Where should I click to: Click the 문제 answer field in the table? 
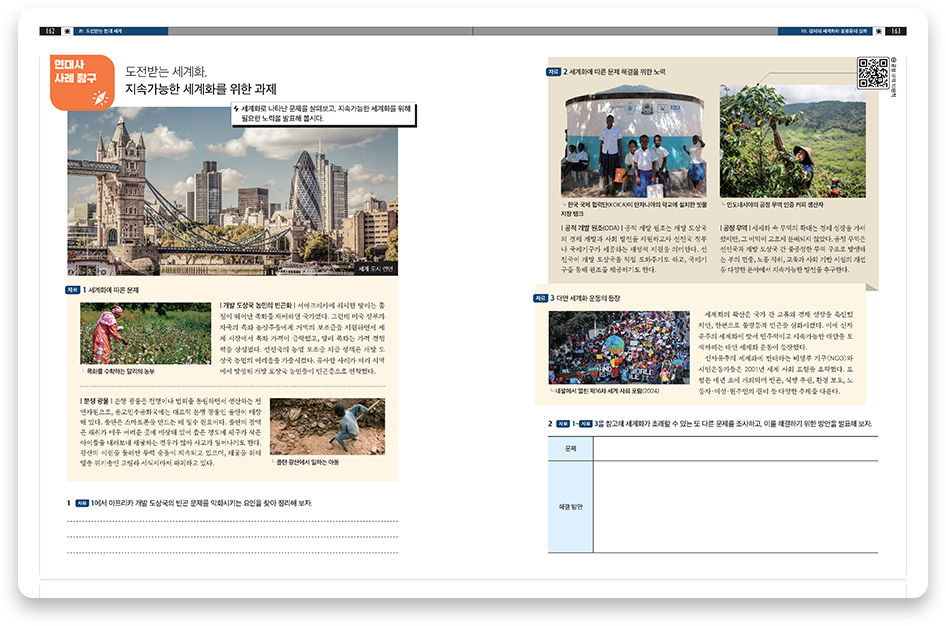[x=735, y=449]
